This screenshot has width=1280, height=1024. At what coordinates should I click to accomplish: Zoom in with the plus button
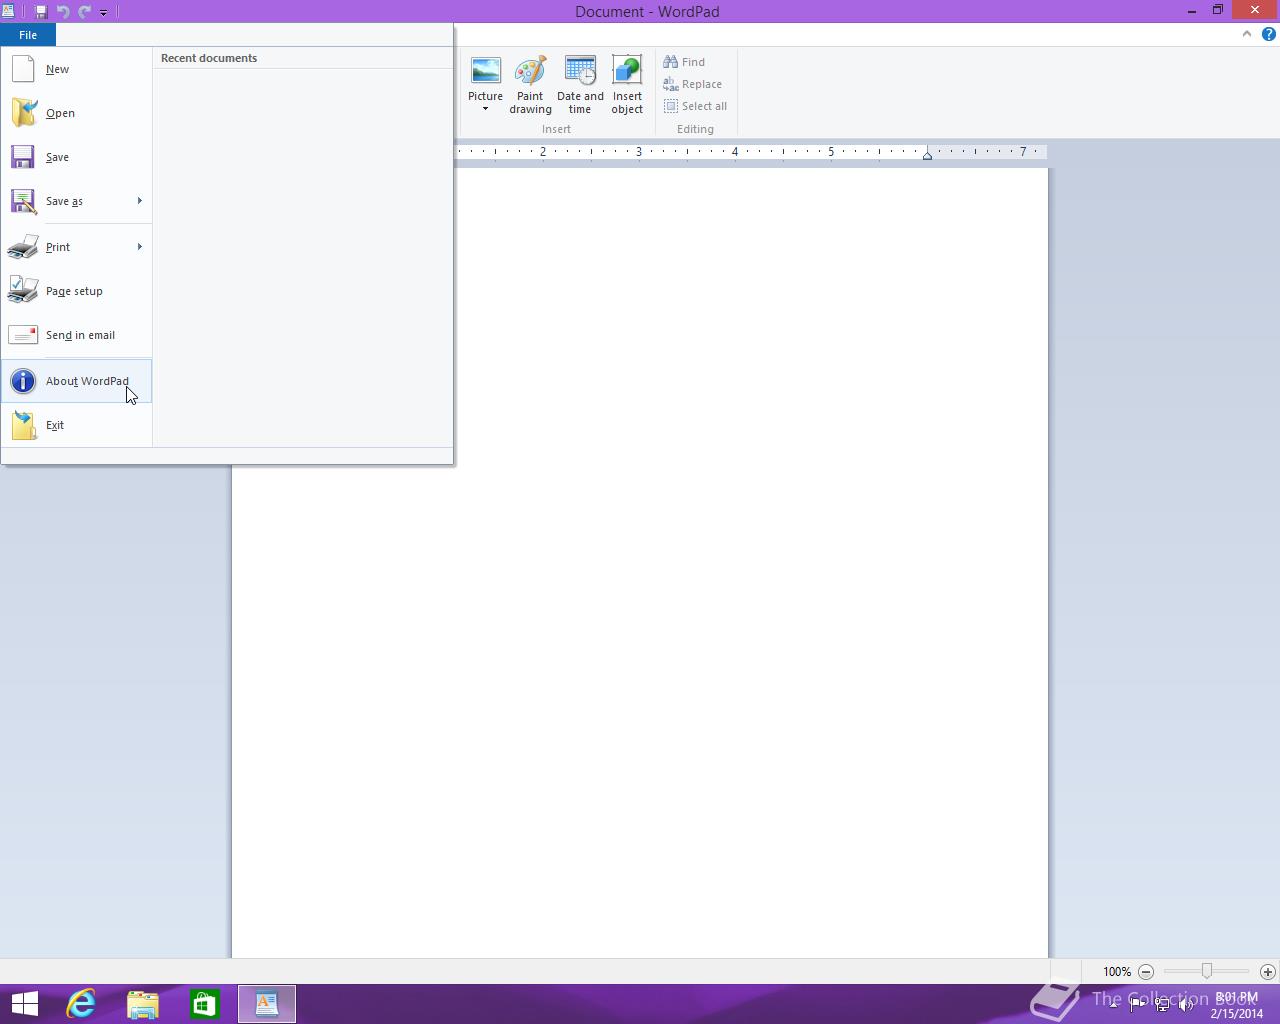1268,971
